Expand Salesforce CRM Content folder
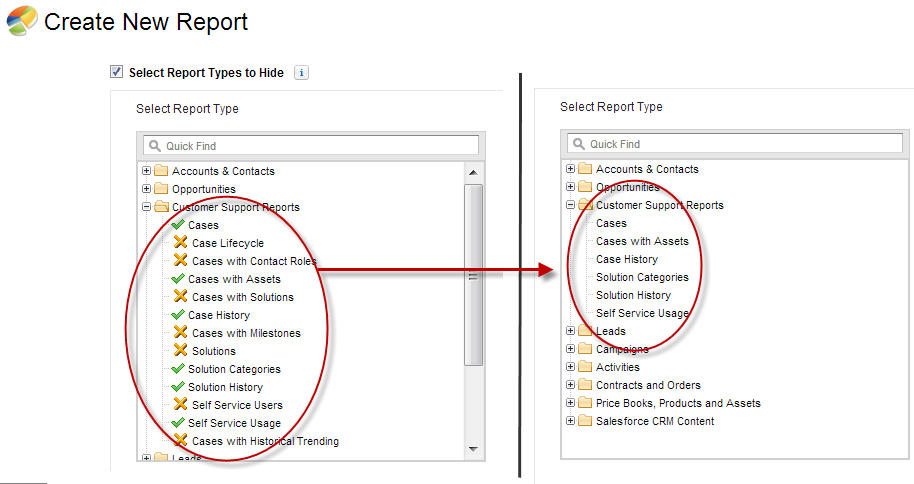Screen dimensions: 914x484 571,420
